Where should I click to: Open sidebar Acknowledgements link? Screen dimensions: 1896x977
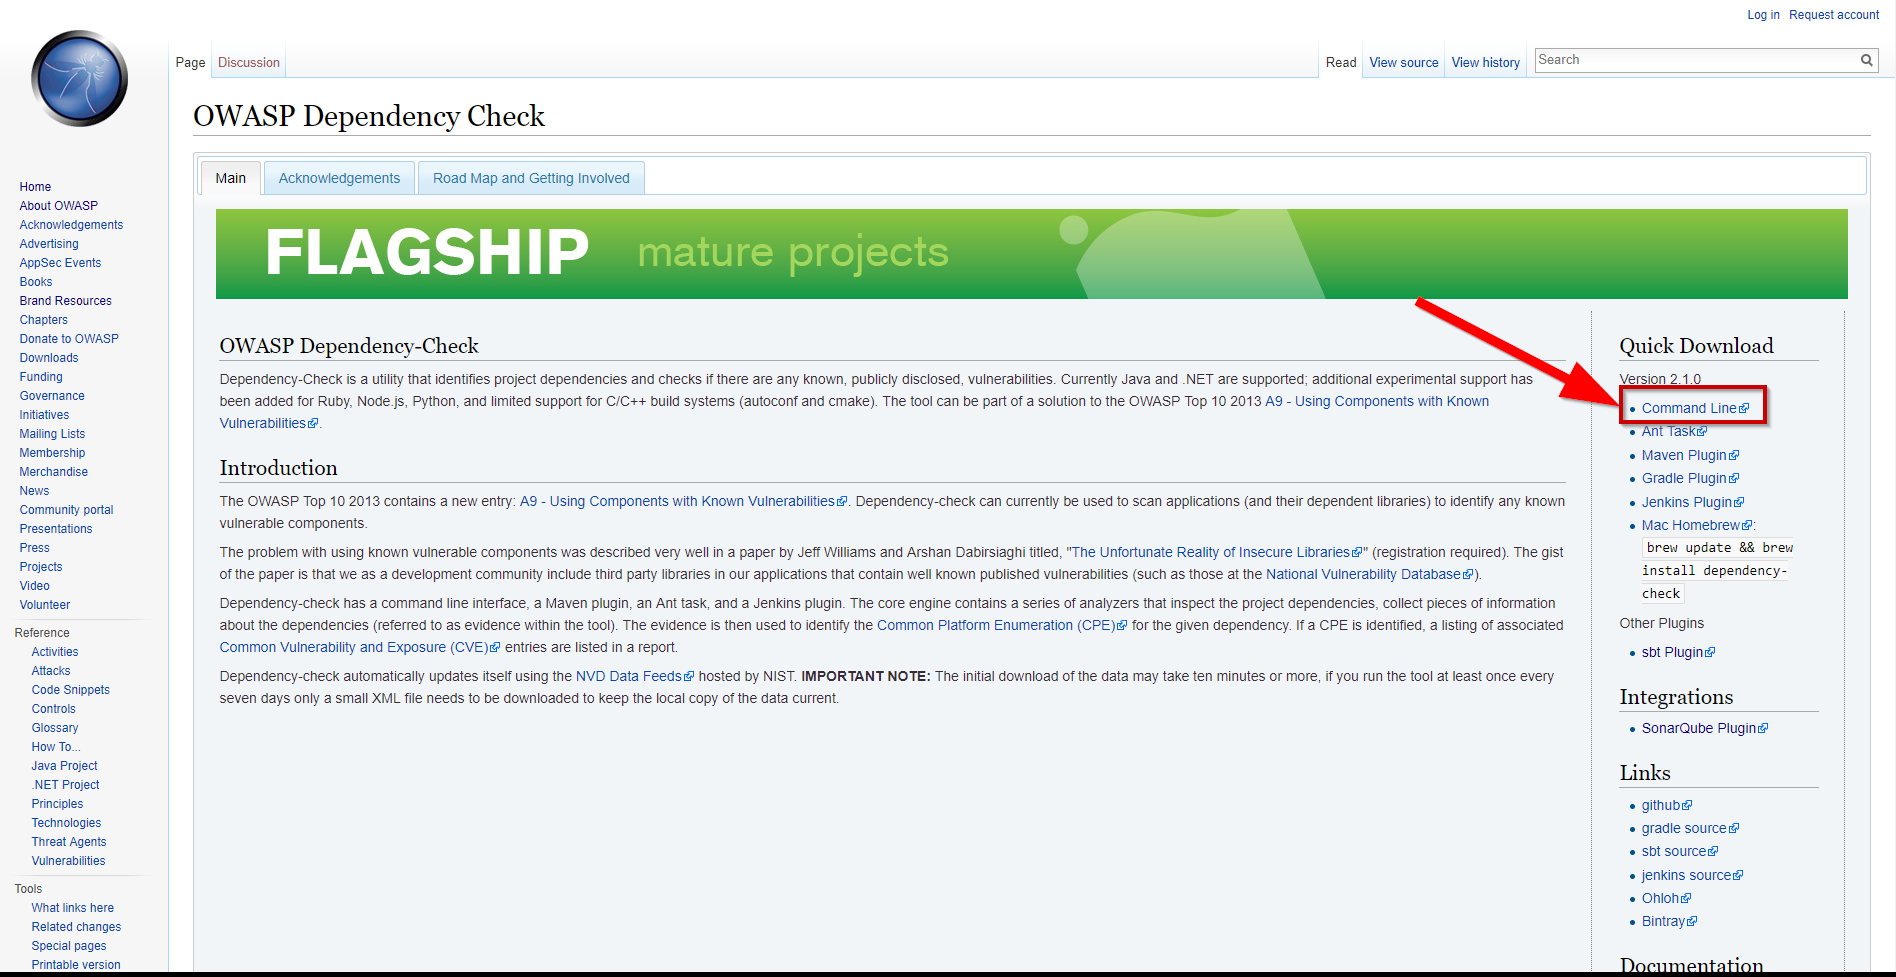point(71,225)
